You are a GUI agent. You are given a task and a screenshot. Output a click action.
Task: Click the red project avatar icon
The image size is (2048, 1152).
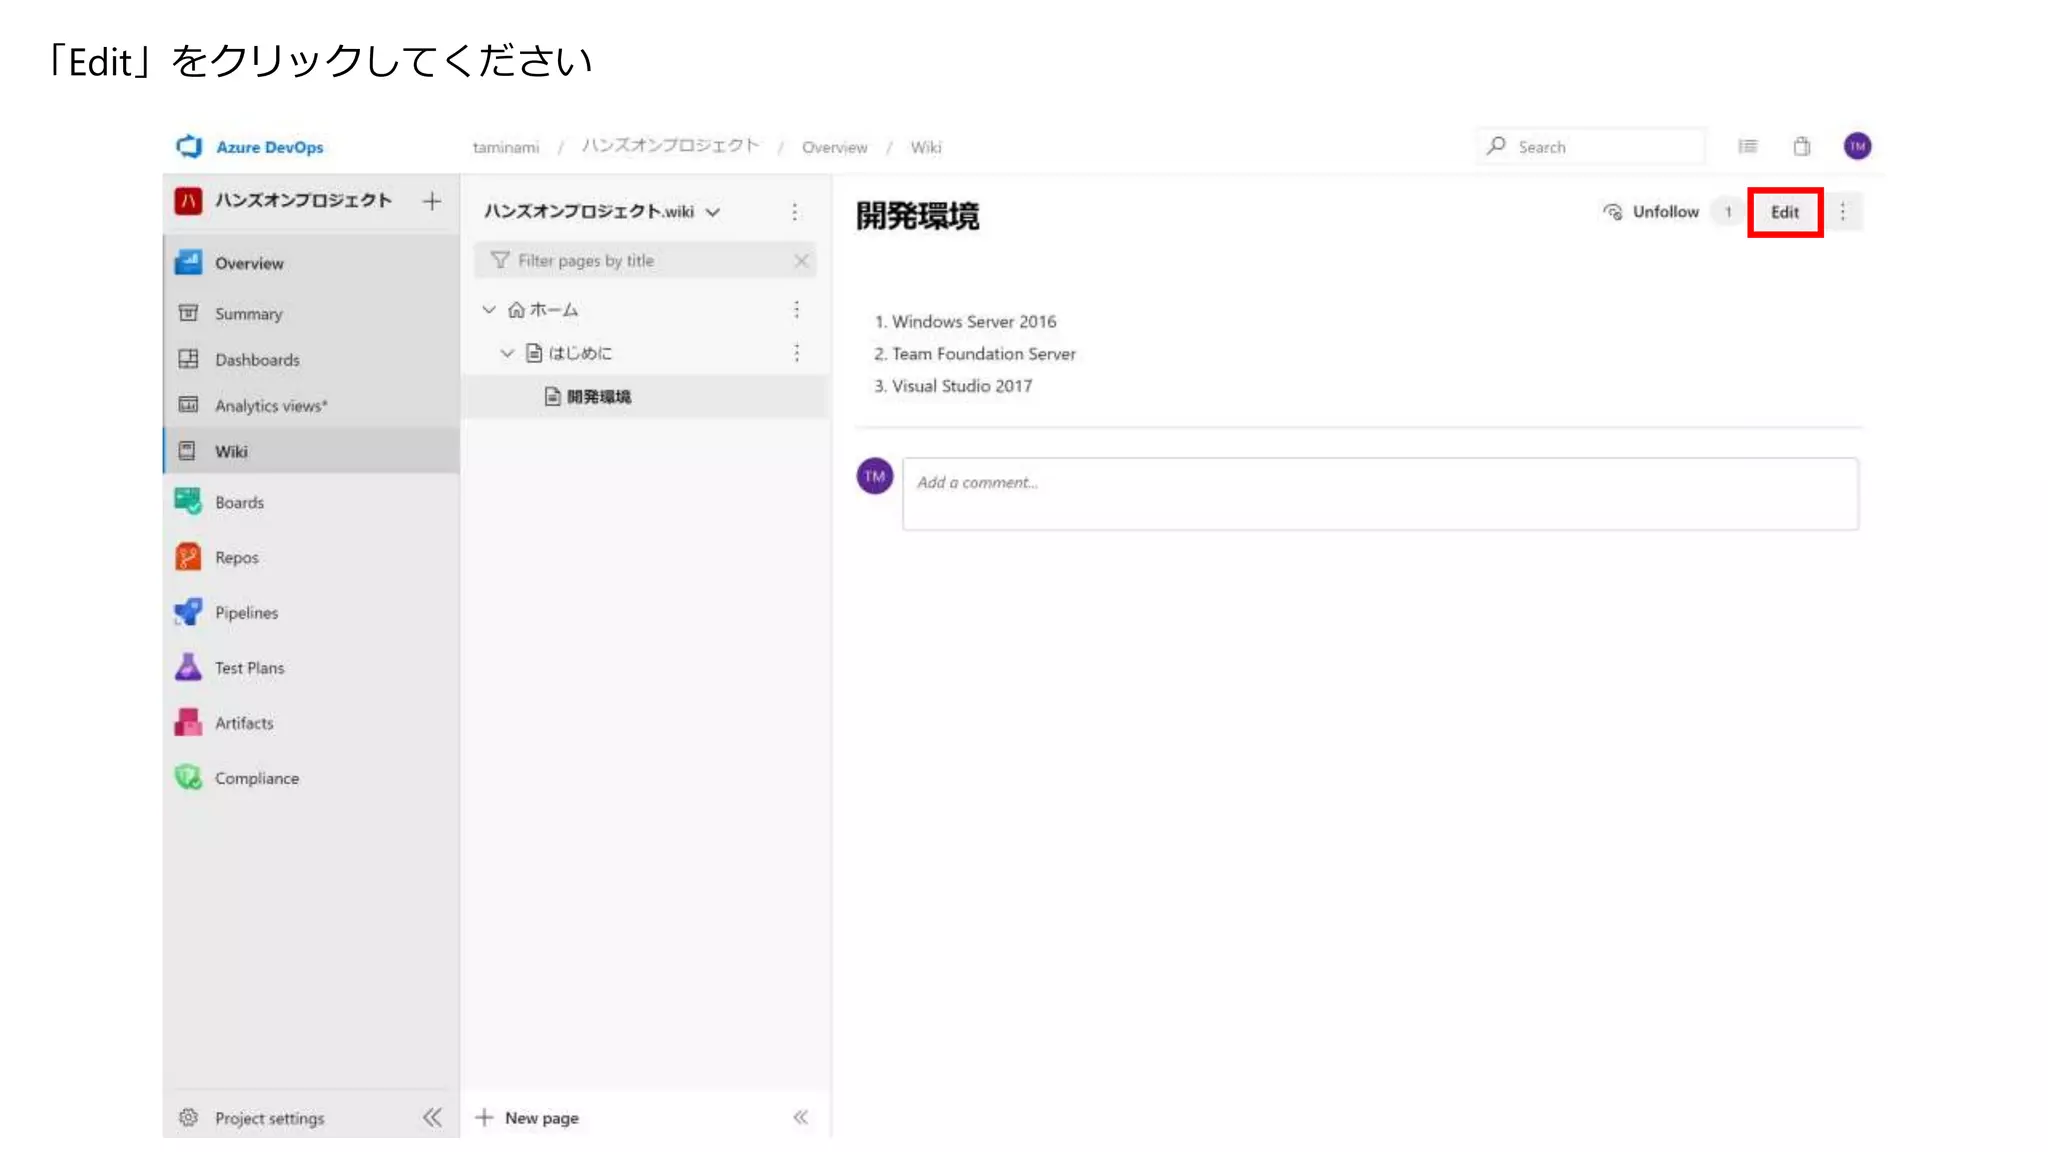(188, 201)
